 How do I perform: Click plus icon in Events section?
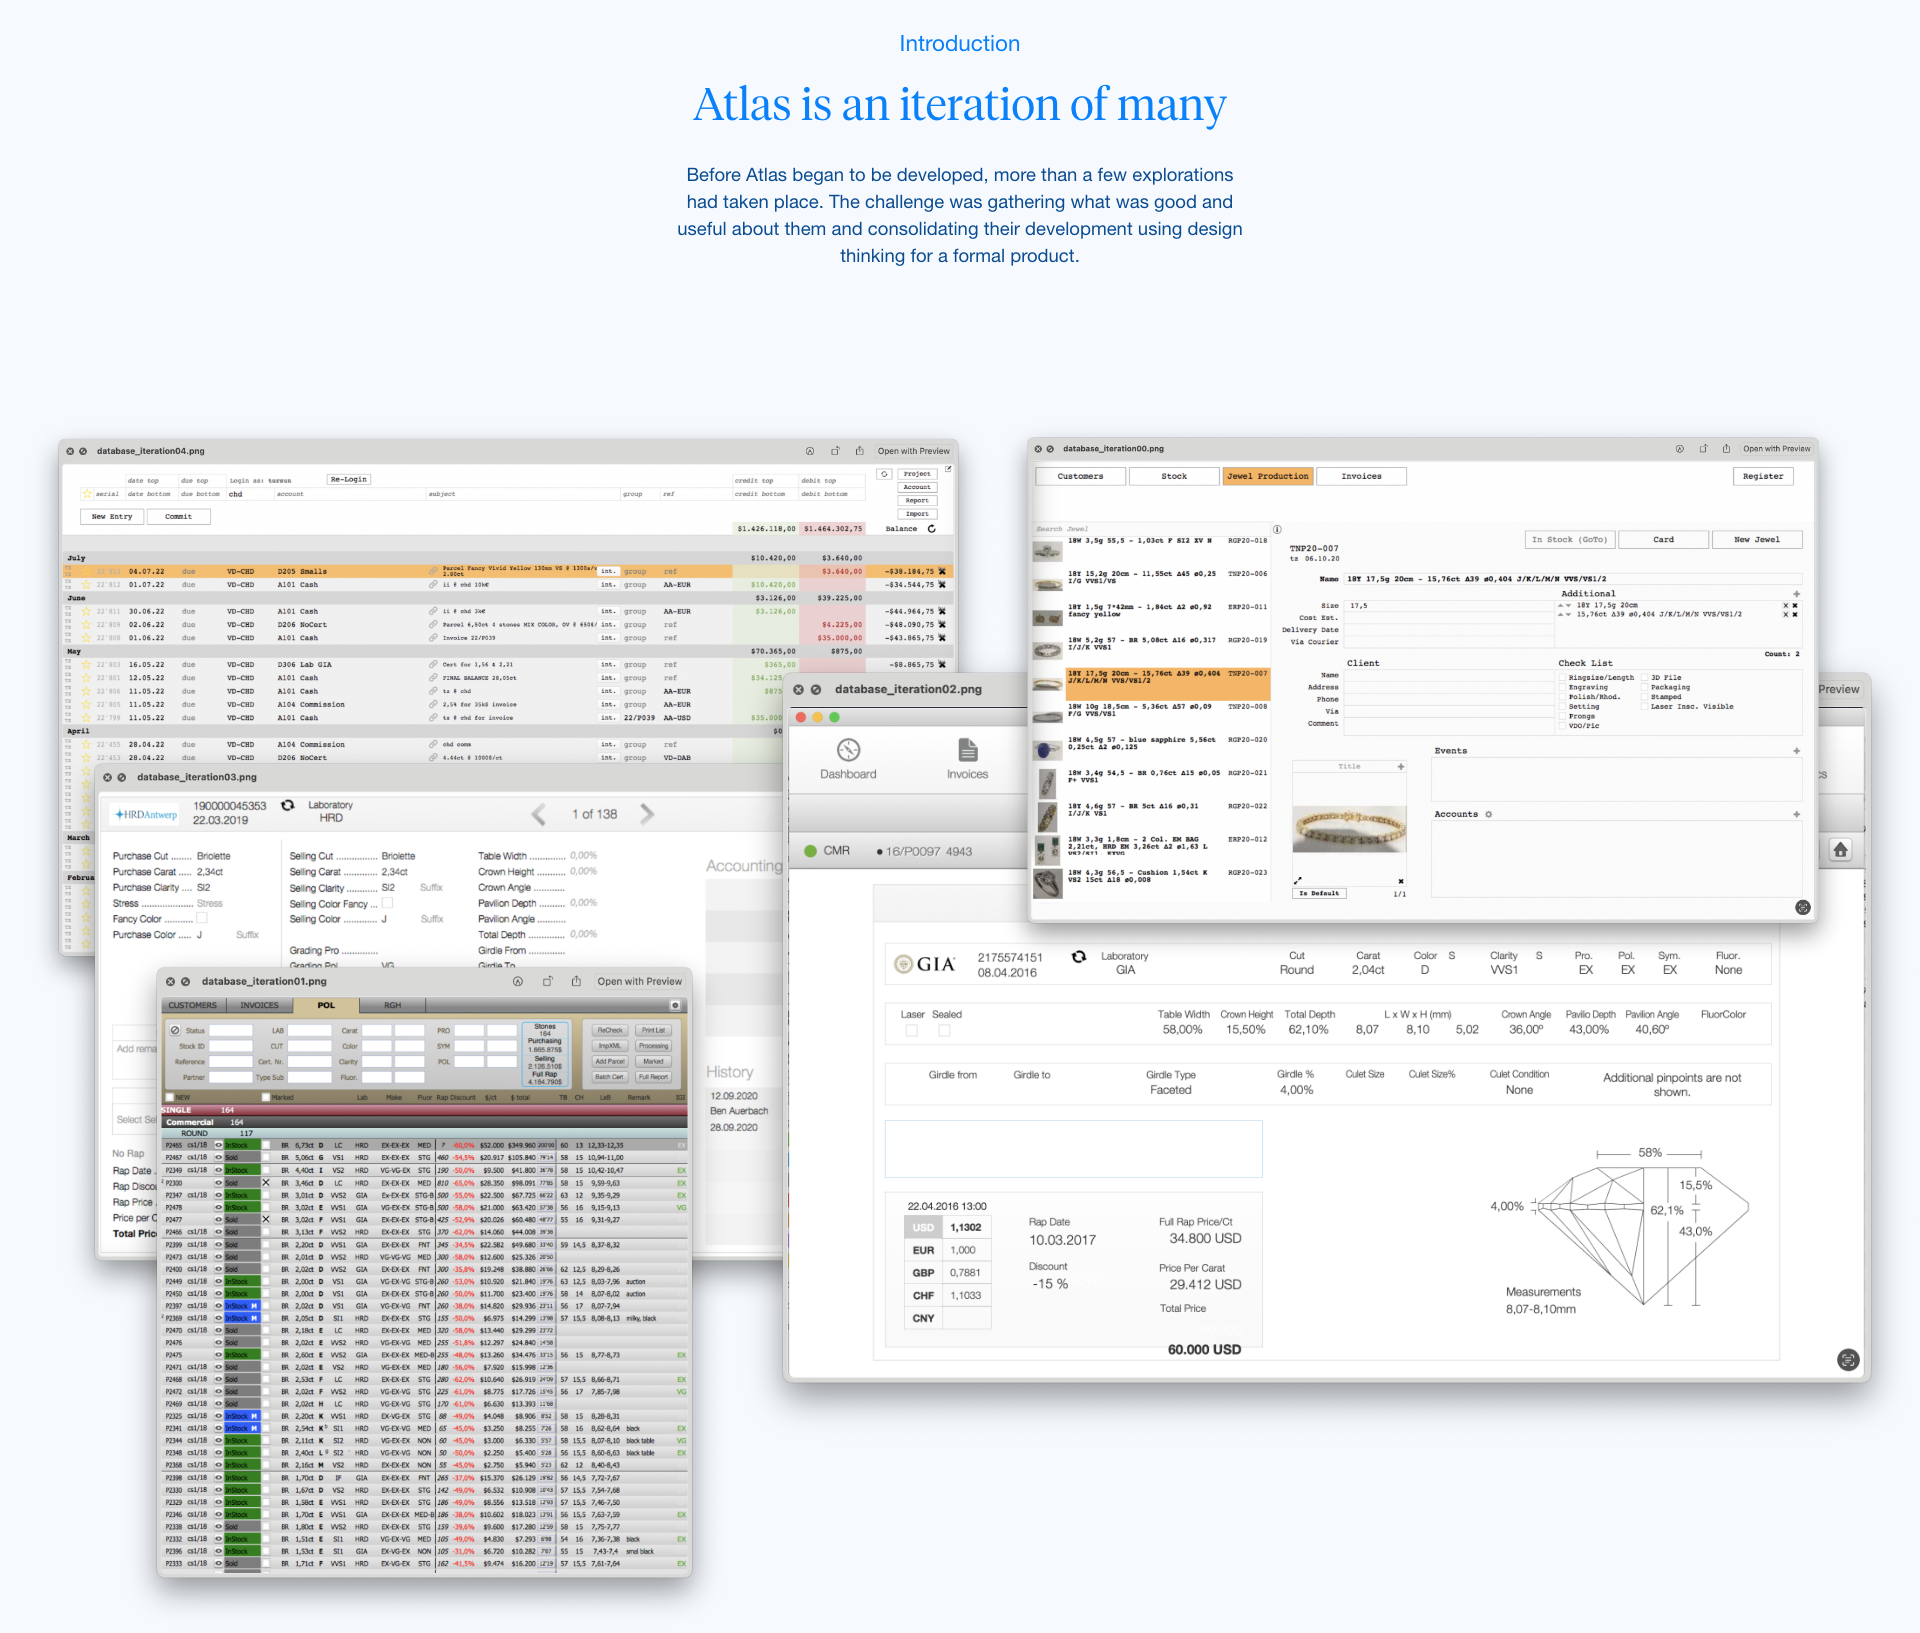pos(1796,750)
